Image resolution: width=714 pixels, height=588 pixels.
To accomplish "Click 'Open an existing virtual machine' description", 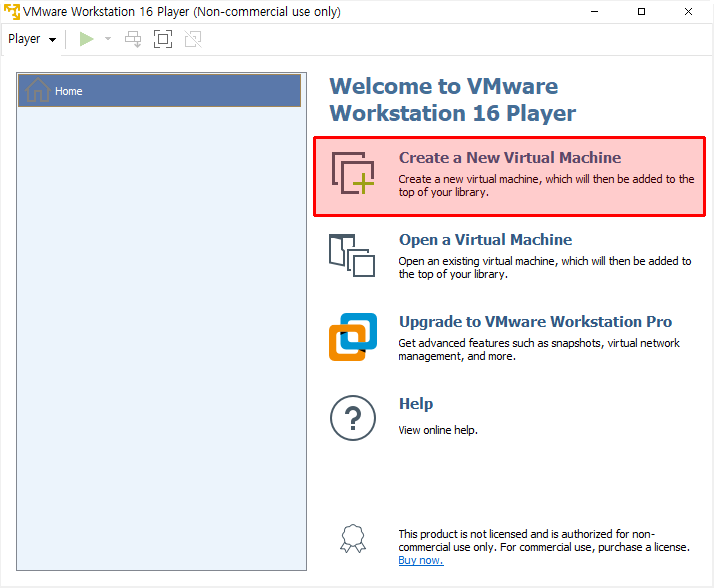I will (x=545, y=268).
